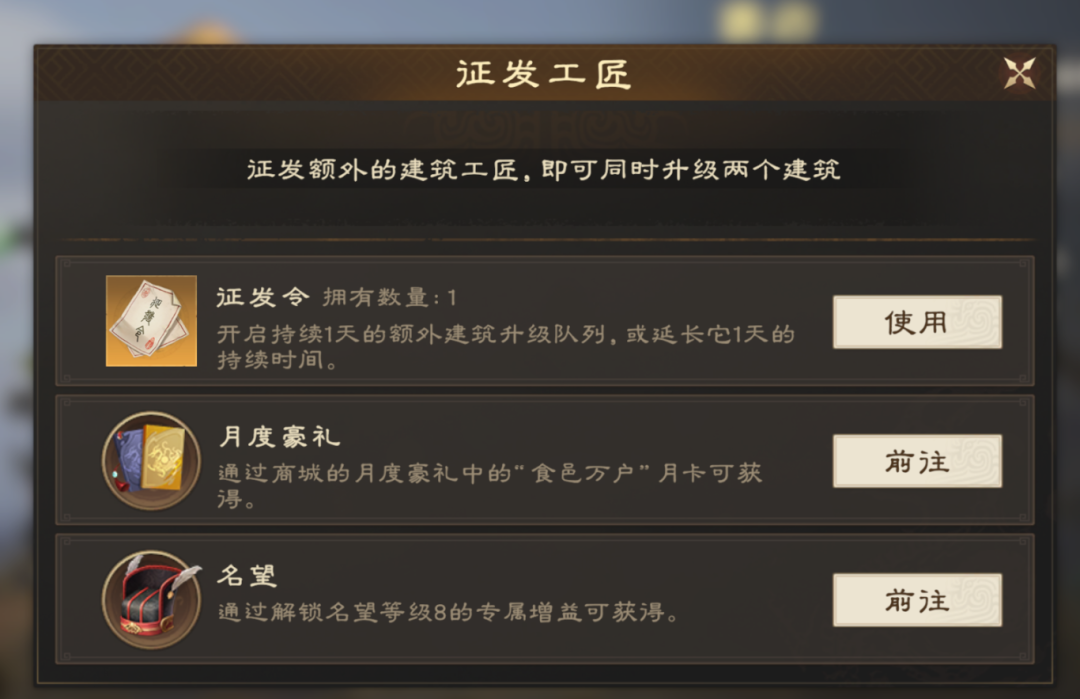Tap the banner text about upgrading two buildings

pos(543,170)
